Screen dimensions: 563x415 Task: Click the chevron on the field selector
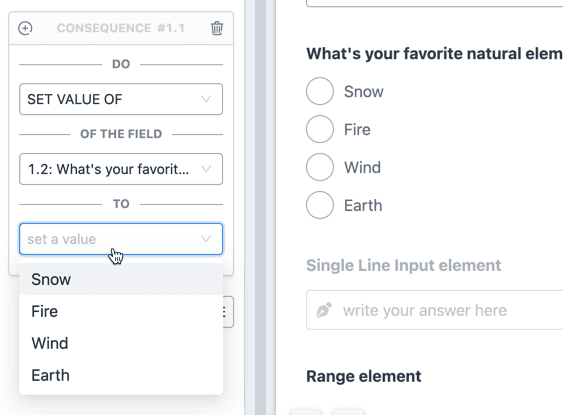[206, 169]
